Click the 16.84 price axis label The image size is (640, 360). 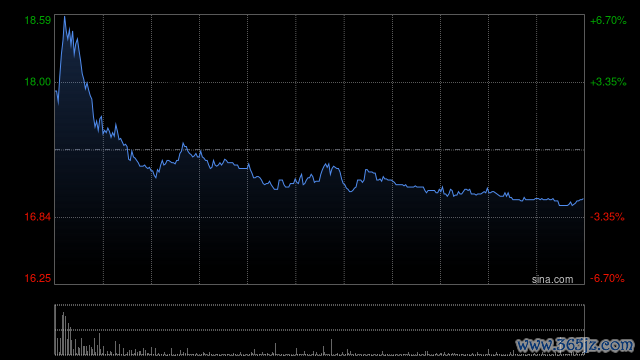tap(38, 217)
